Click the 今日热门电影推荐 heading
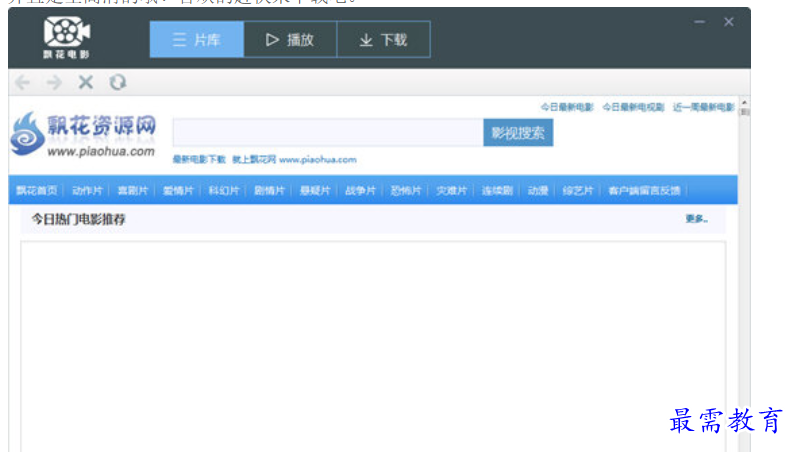The image size is (791, 452). 78,219
